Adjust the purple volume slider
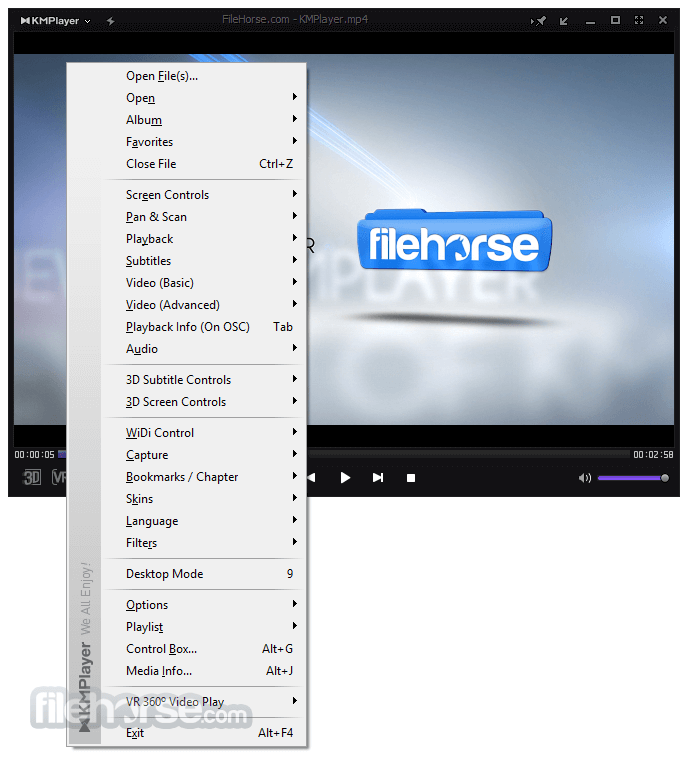 click(x=633, y=478)
